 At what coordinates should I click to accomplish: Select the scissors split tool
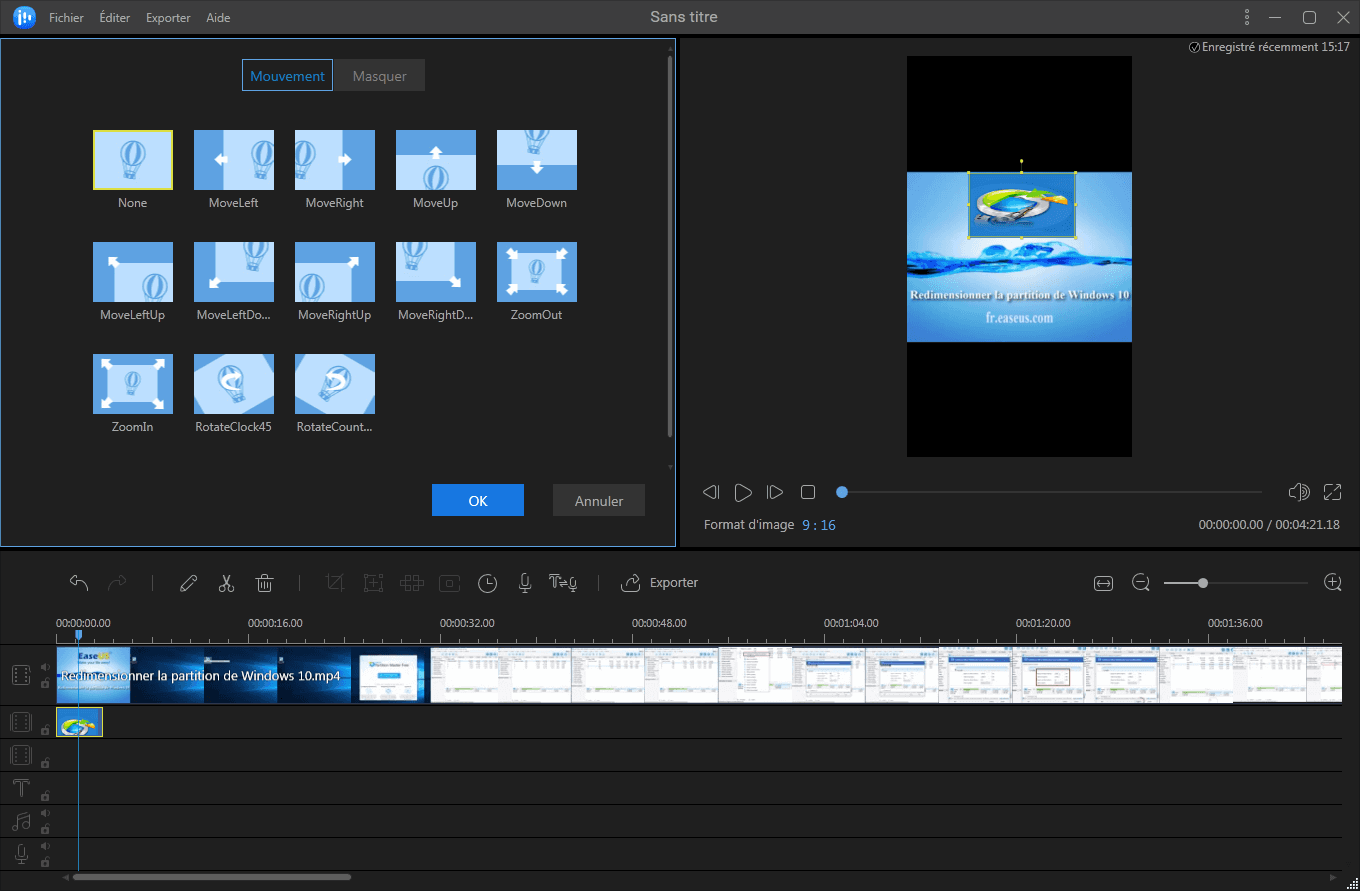click(x=226, y=583)
